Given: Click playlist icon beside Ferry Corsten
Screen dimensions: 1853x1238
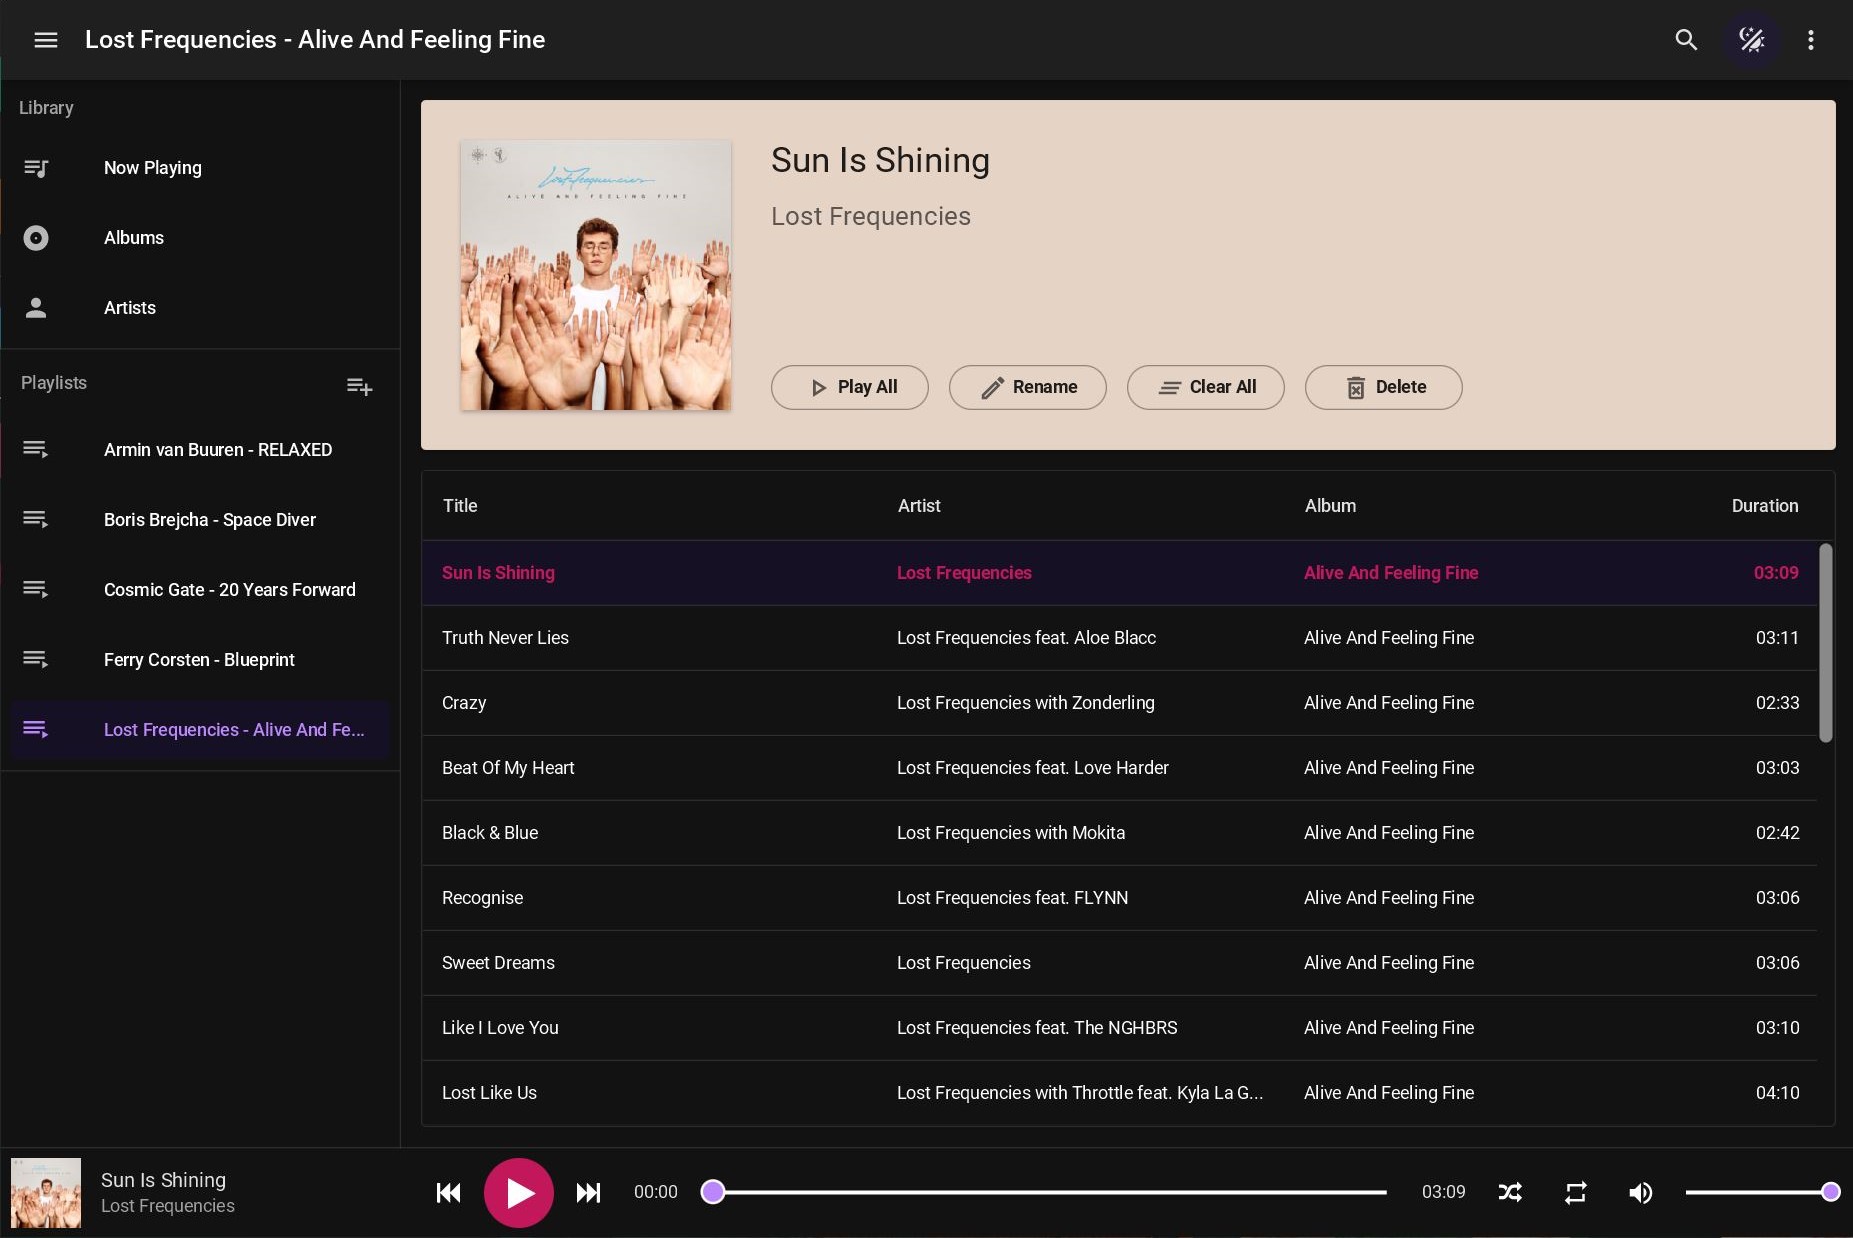Looking at the screenshot, I should point(36,660).
